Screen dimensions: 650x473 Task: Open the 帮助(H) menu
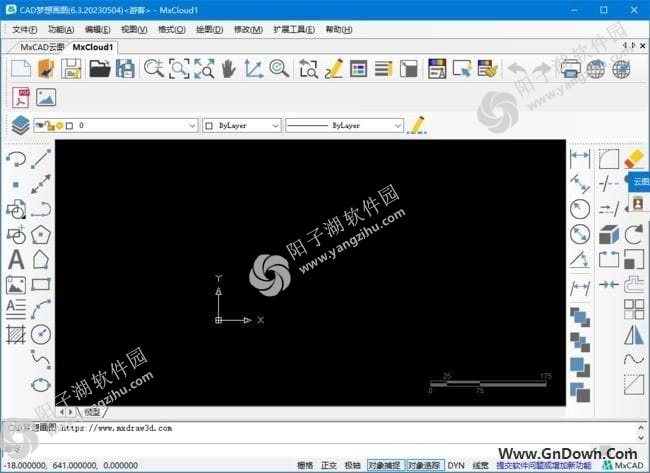(x=339, y=29)
